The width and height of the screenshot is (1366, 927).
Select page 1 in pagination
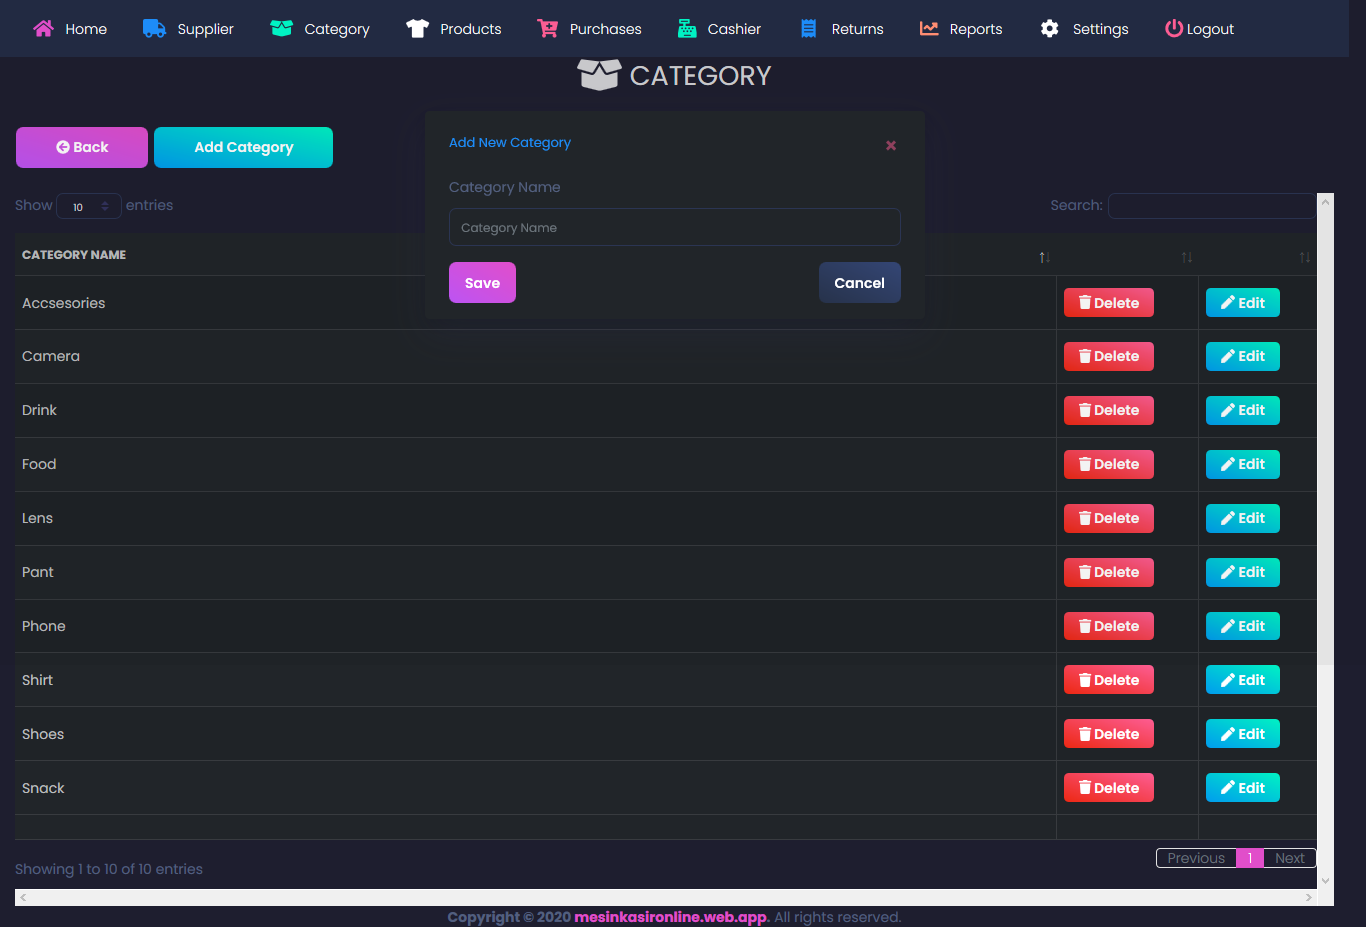point(1250,858)
